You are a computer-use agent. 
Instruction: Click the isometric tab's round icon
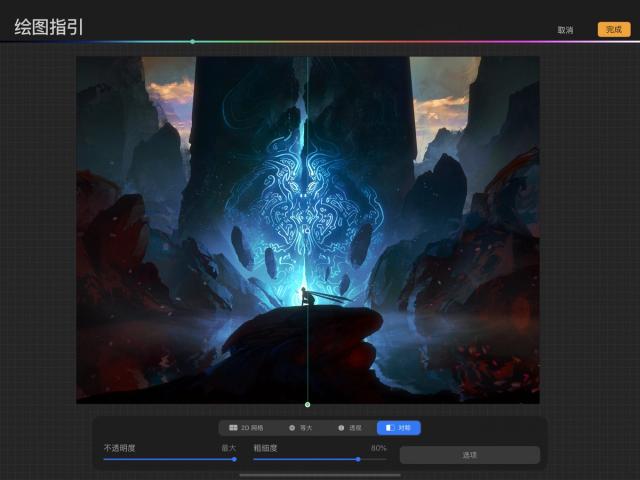[292, 428]
